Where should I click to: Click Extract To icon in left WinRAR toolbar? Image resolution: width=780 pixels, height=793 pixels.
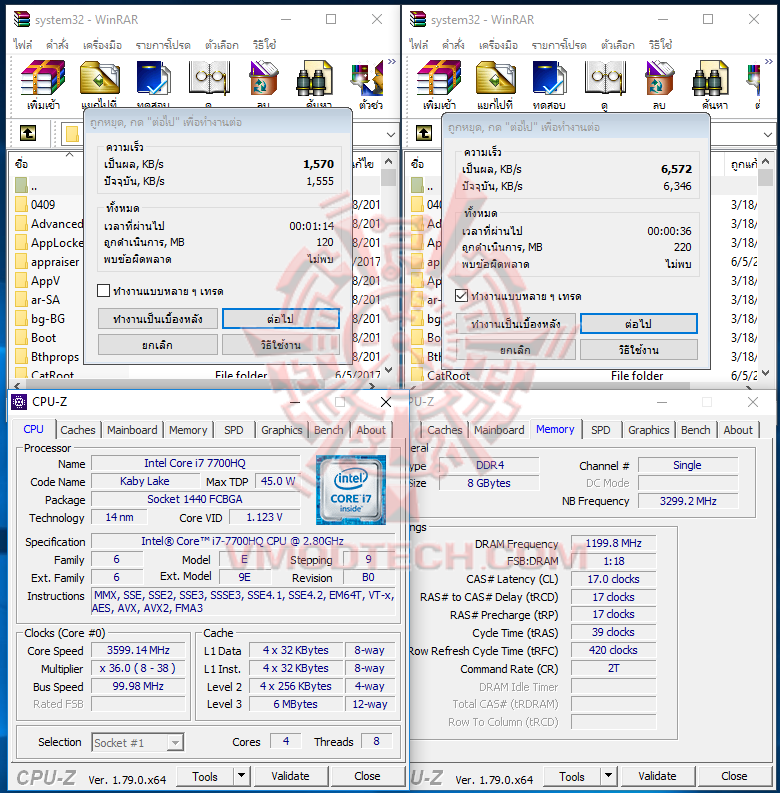(x=100, y=78)
